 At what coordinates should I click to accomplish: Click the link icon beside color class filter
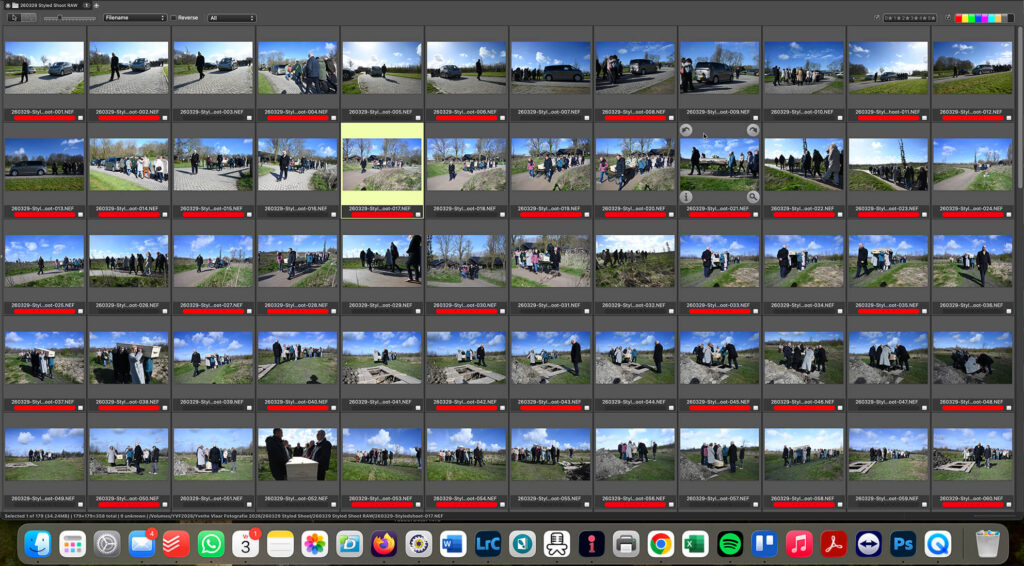point(948,18)
